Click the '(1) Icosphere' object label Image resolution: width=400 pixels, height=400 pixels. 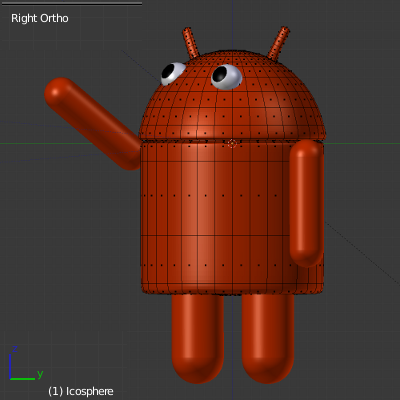(81, 391)
